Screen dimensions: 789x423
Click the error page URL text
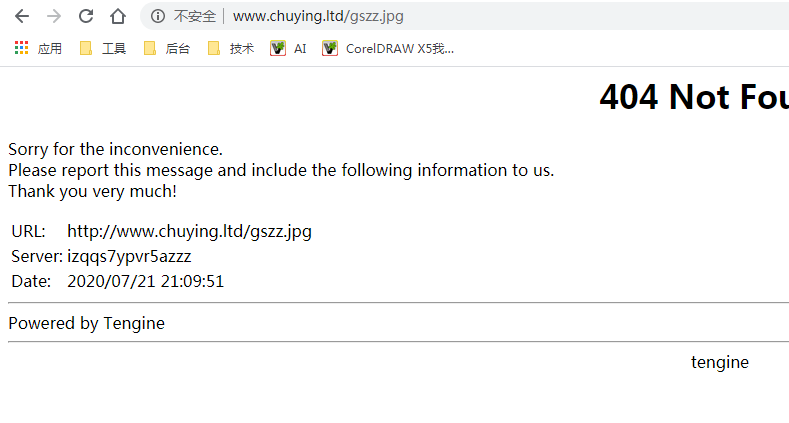[190, 231]
